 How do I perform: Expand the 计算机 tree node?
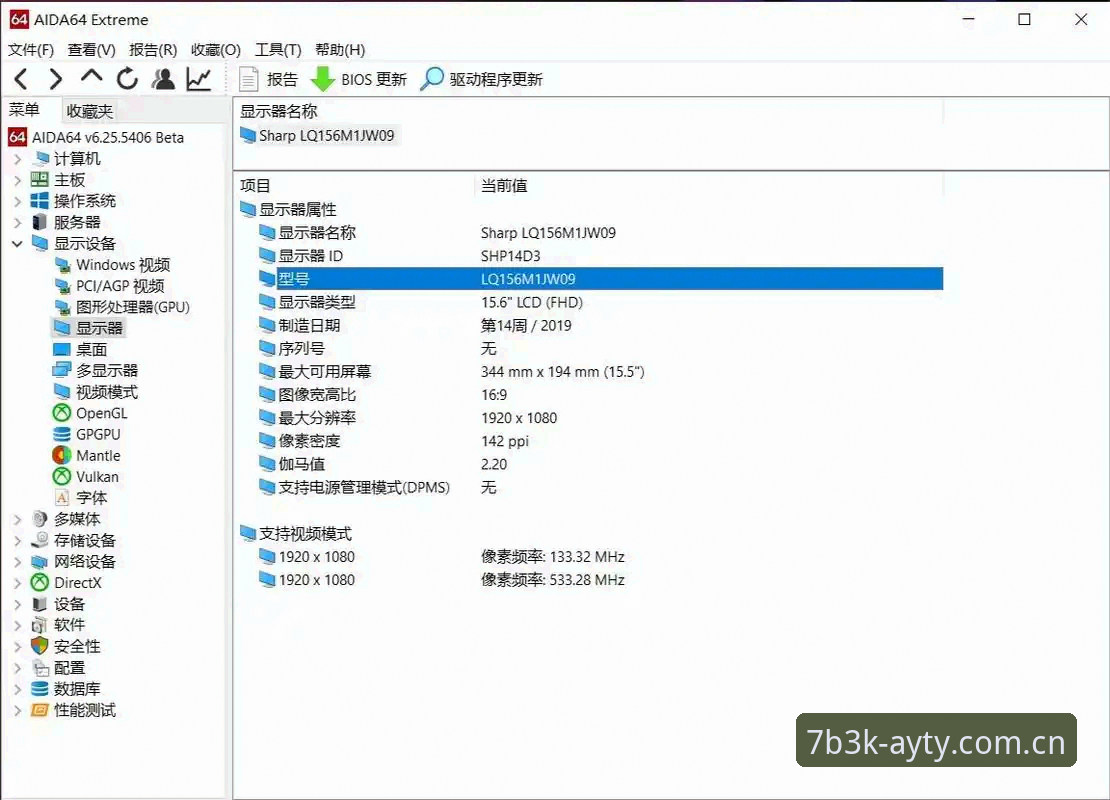(18, 159)
